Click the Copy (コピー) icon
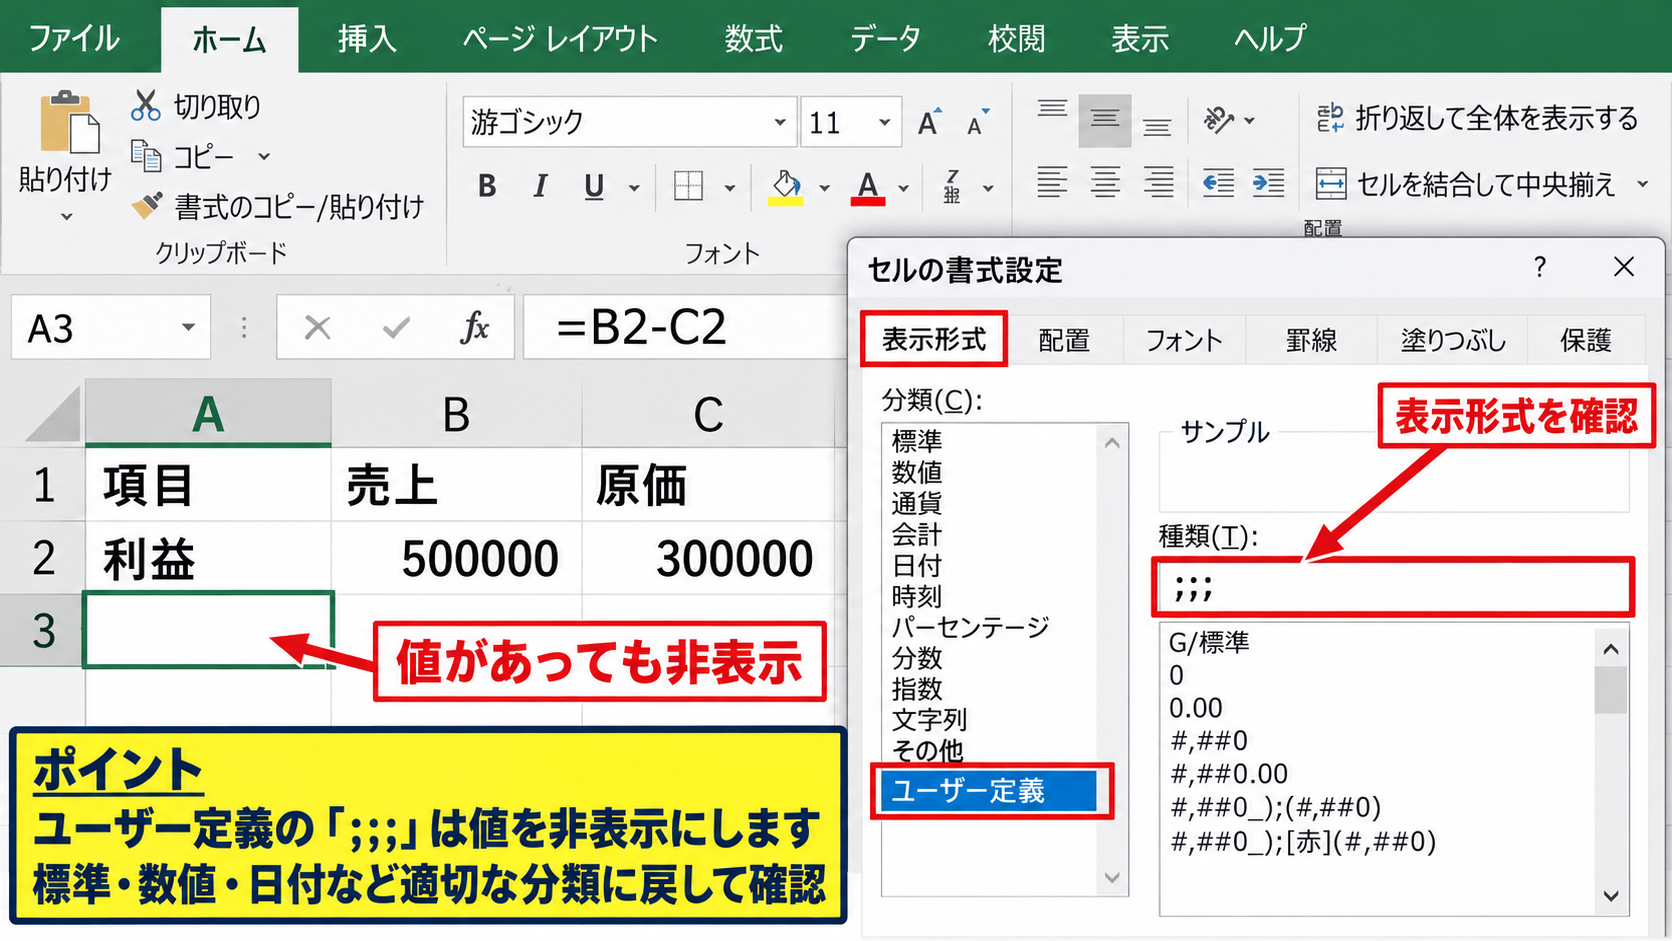This screenshot has height=941, width=1672. click(146, 155)
